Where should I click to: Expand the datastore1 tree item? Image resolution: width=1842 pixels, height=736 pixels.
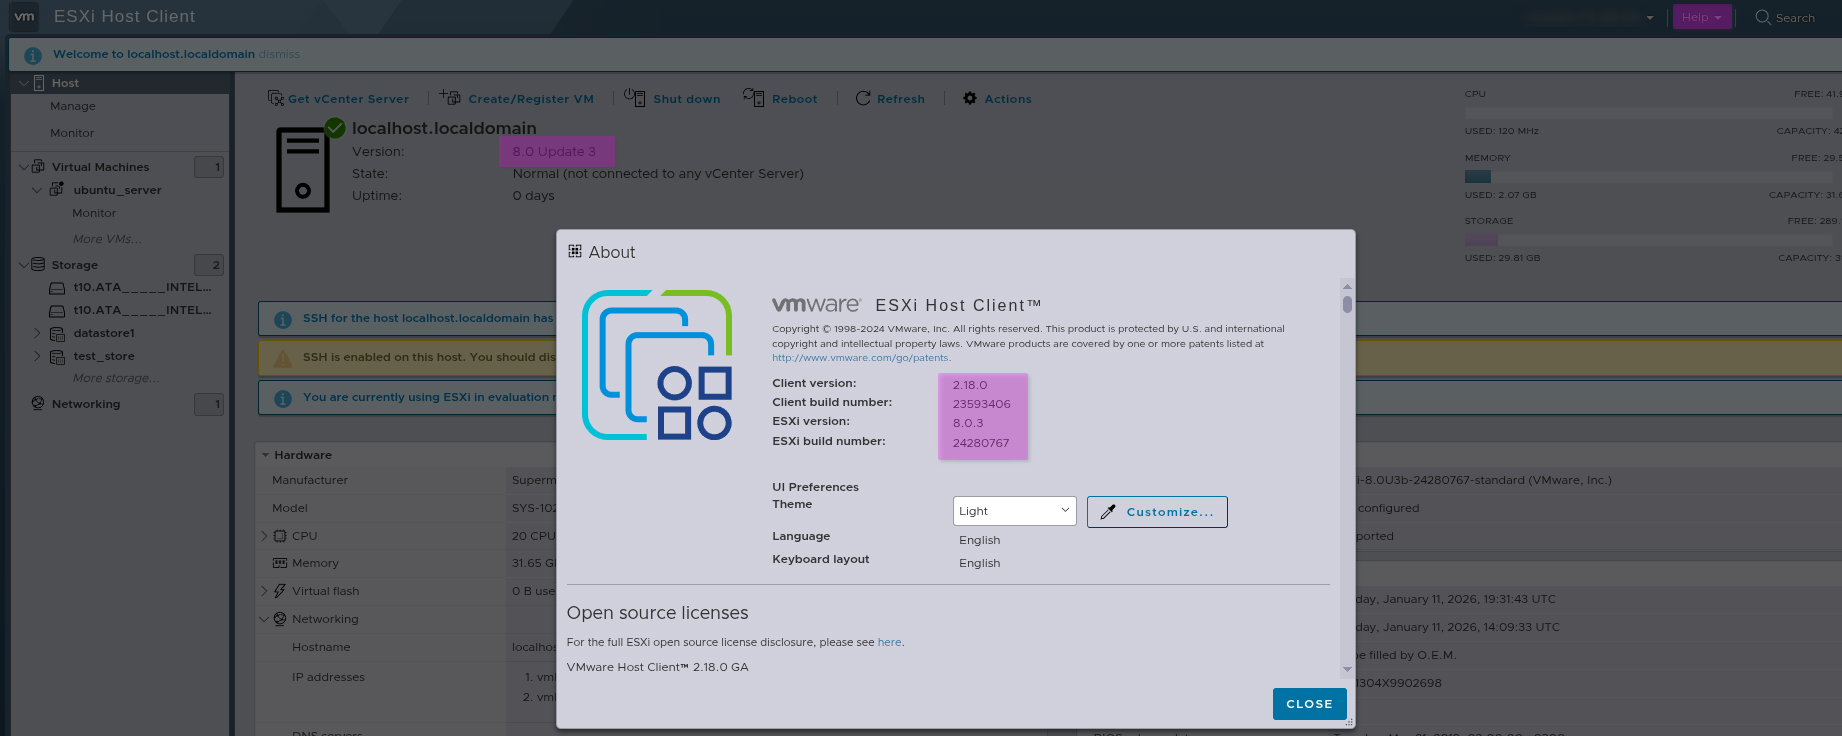pos(38,333)
